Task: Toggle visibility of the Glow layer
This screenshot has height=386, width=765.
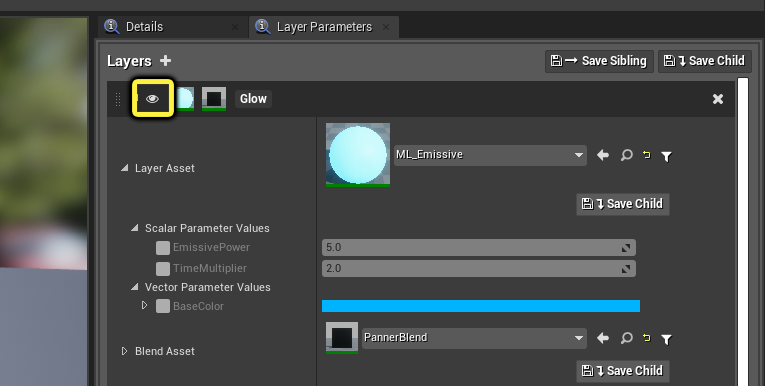Action: pos(153,99)
